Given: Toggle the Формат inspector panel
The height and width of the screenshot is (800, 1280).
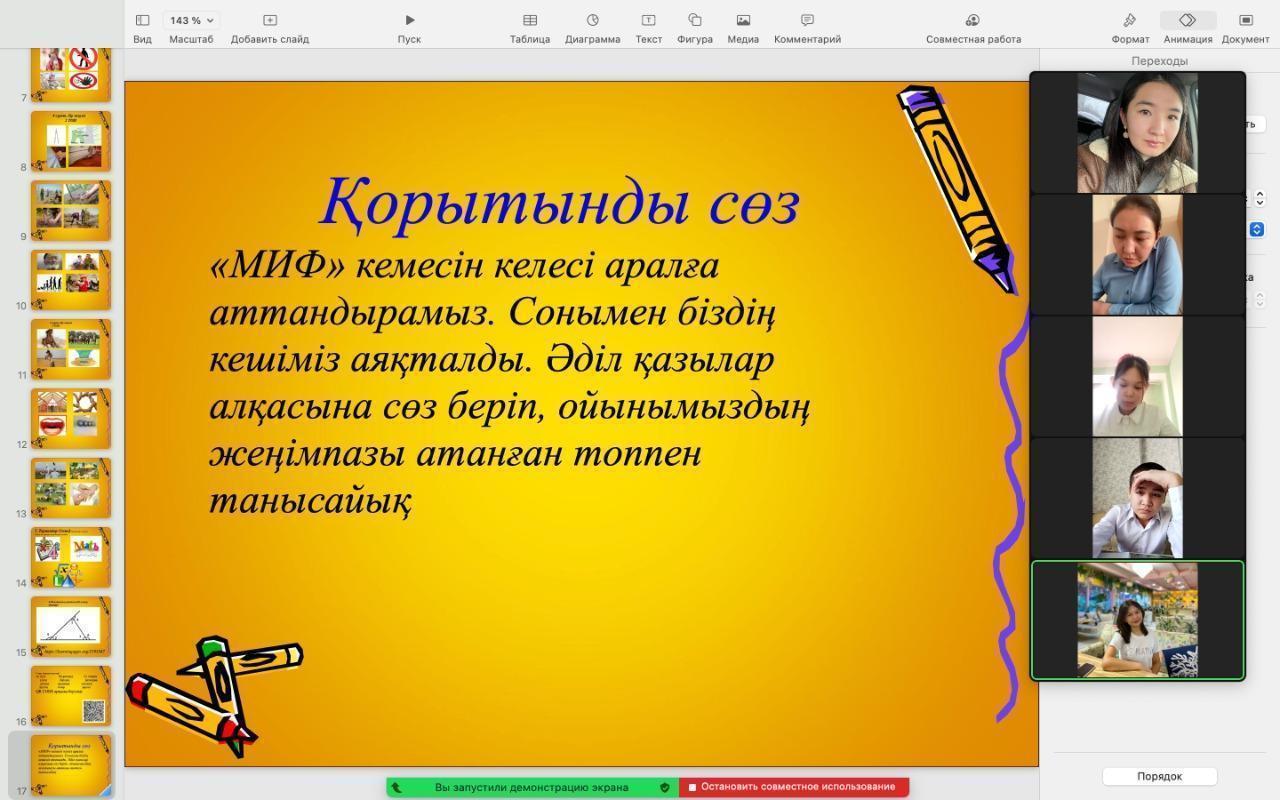Looking at the screenshot, I should (1129, 20).
